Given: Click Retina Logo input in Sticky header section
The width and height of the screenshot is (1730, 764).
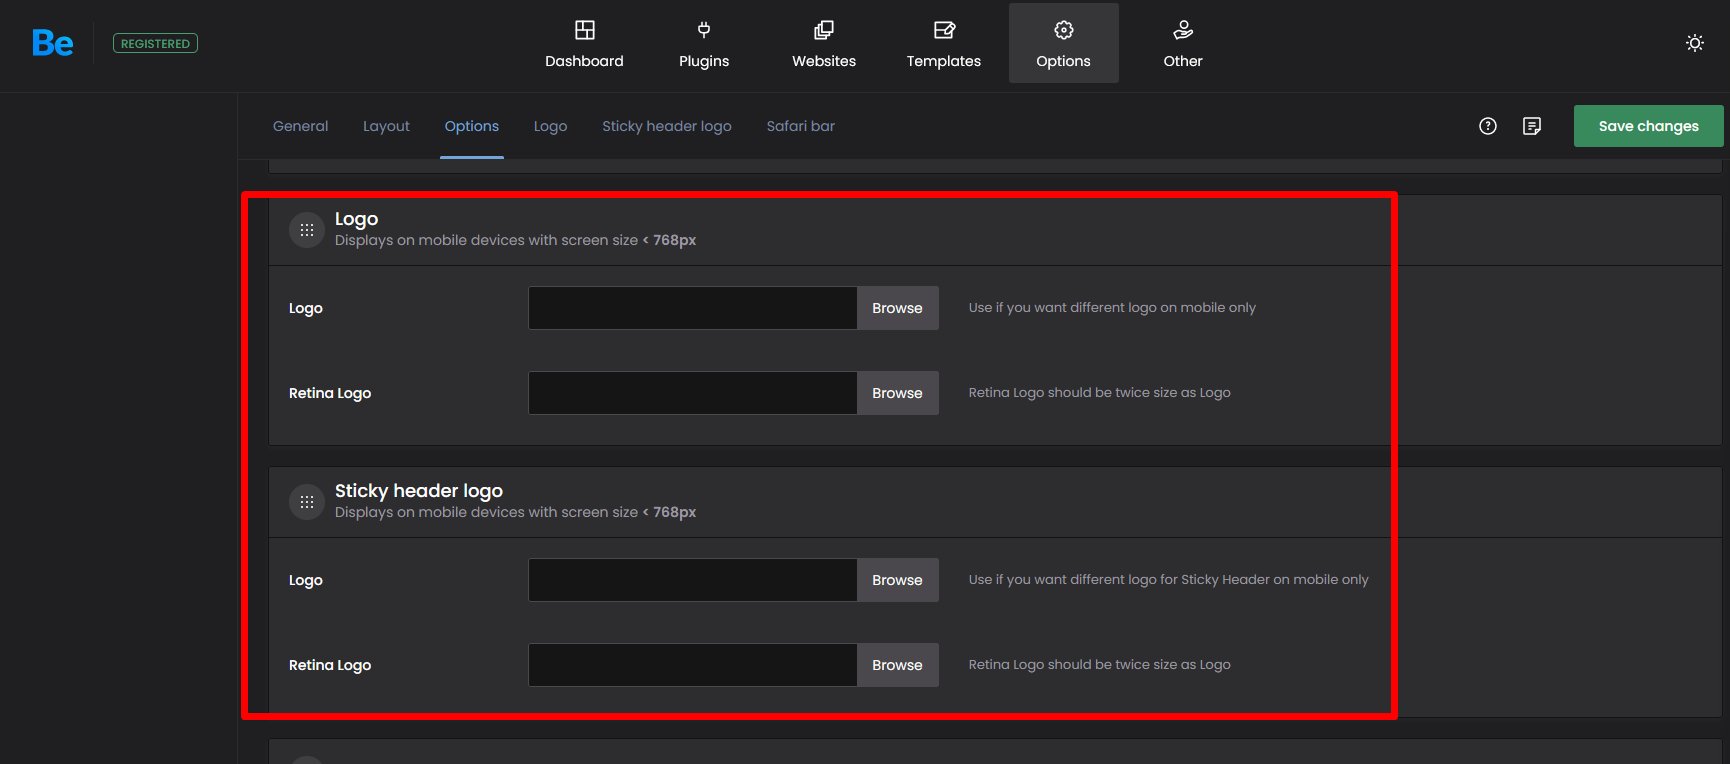Looking at the screenshot, I should tap(693, 665).
